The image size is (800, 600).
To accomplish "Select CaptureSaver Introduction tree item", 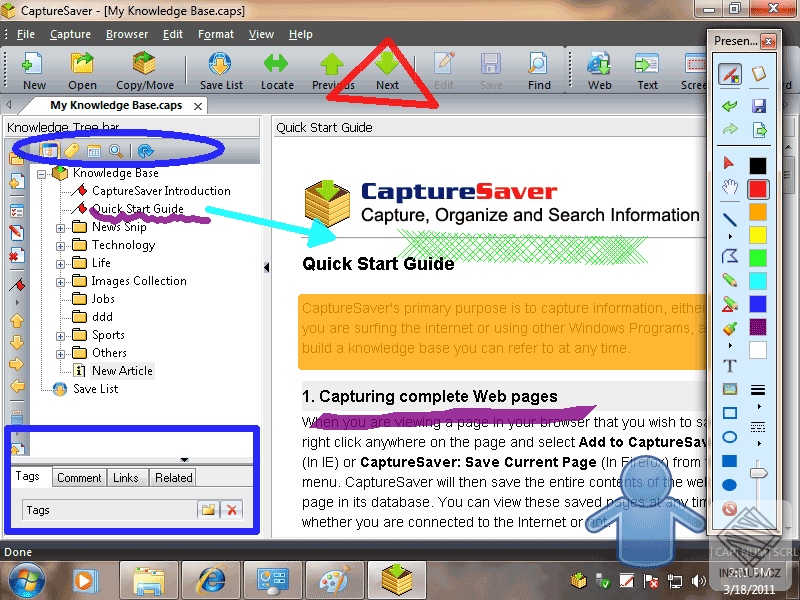I will click(x=161, y=191).
